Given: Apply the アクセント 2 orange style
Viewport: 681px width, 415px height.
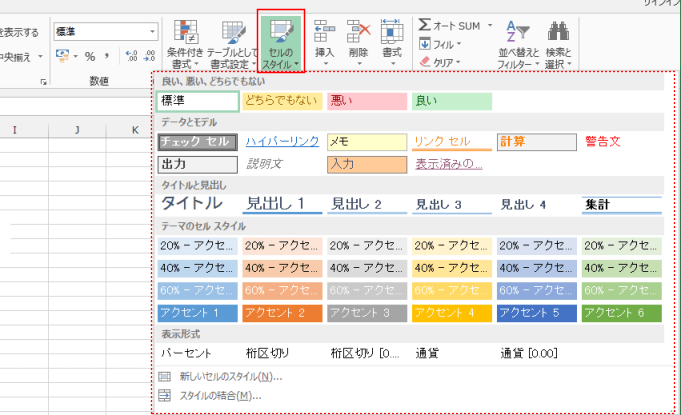Looking at the screenshot, I should [281, 313].
